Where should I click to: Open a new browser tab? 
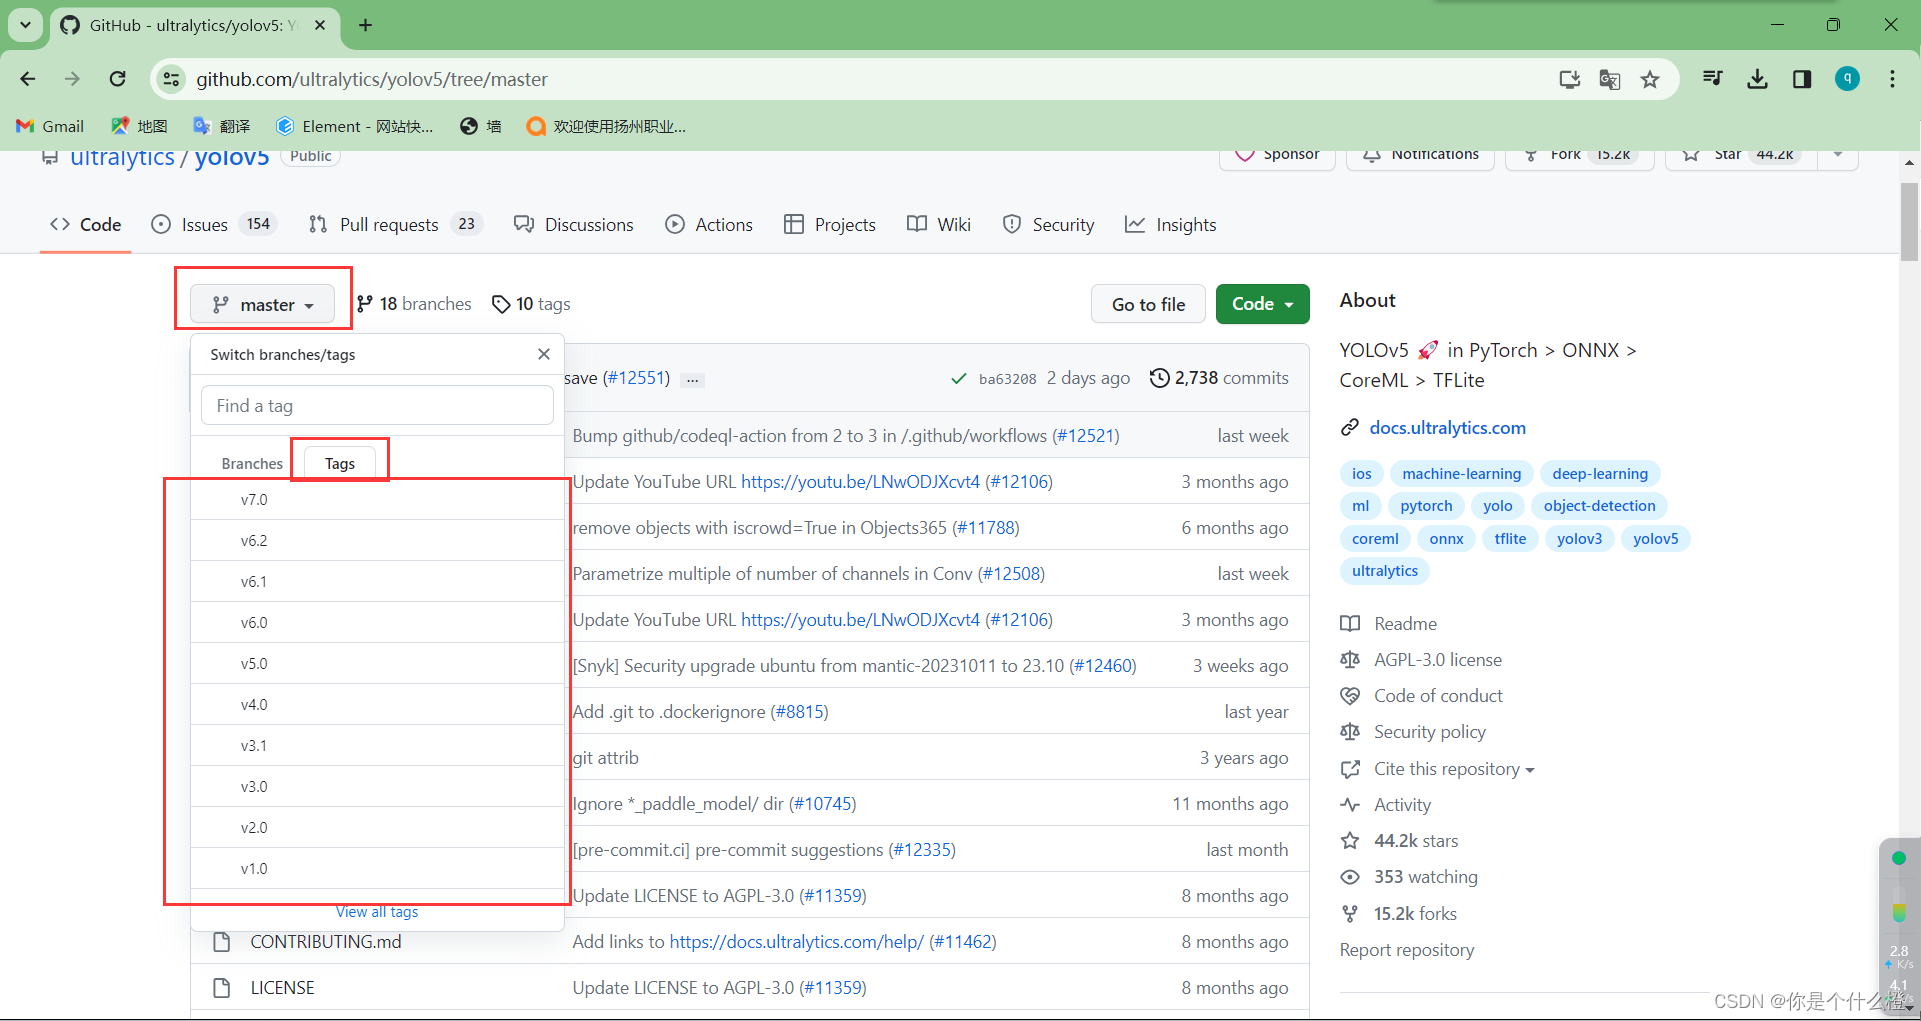click(366, 25)
